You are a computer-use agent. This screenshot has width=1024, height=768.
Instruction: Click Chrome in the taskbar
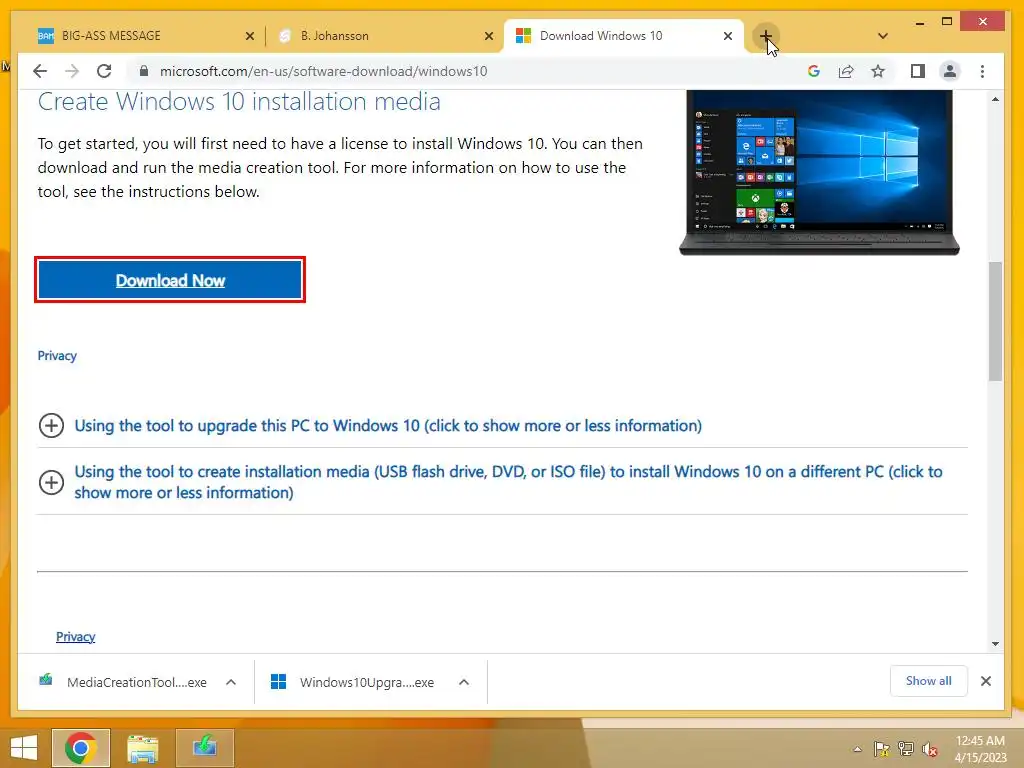pyautogui.click(x=81, y=748)
